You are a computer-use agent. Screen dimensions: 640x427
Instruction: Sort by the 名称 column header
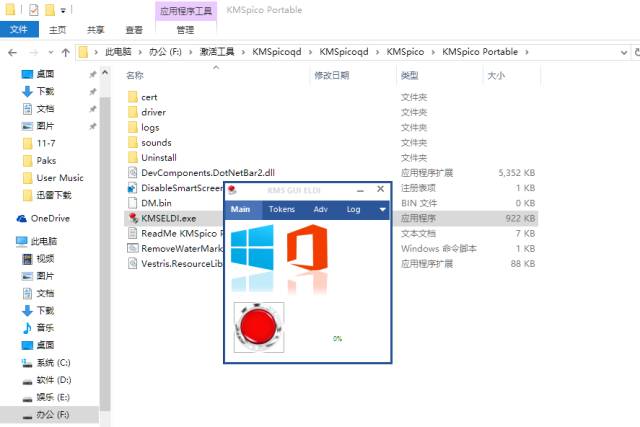(135, 75)
